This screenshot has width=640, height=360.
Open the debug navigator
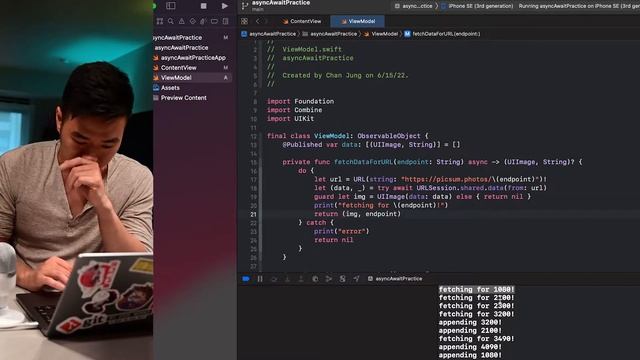pos(203,21)
